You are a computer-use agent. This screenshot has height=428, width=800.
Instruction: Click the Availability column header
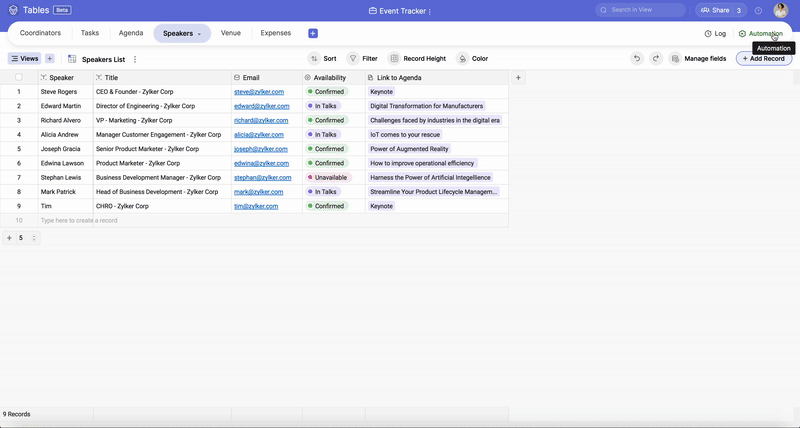click(x=334, y=78)
